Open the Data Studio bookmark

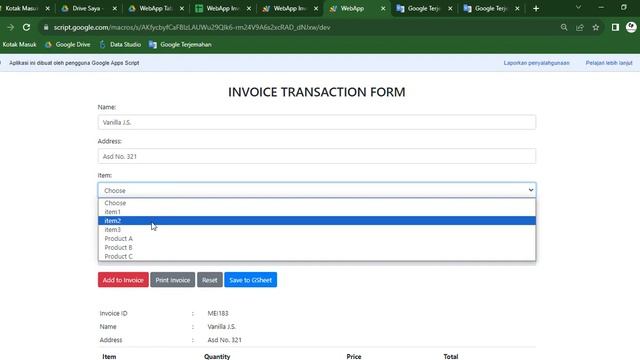pos(120,44)
